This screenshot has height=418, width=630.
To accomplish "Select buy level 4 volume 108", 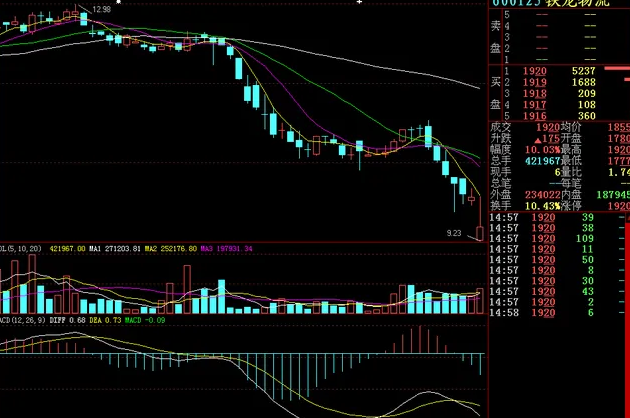I will (x=587, y=105).
